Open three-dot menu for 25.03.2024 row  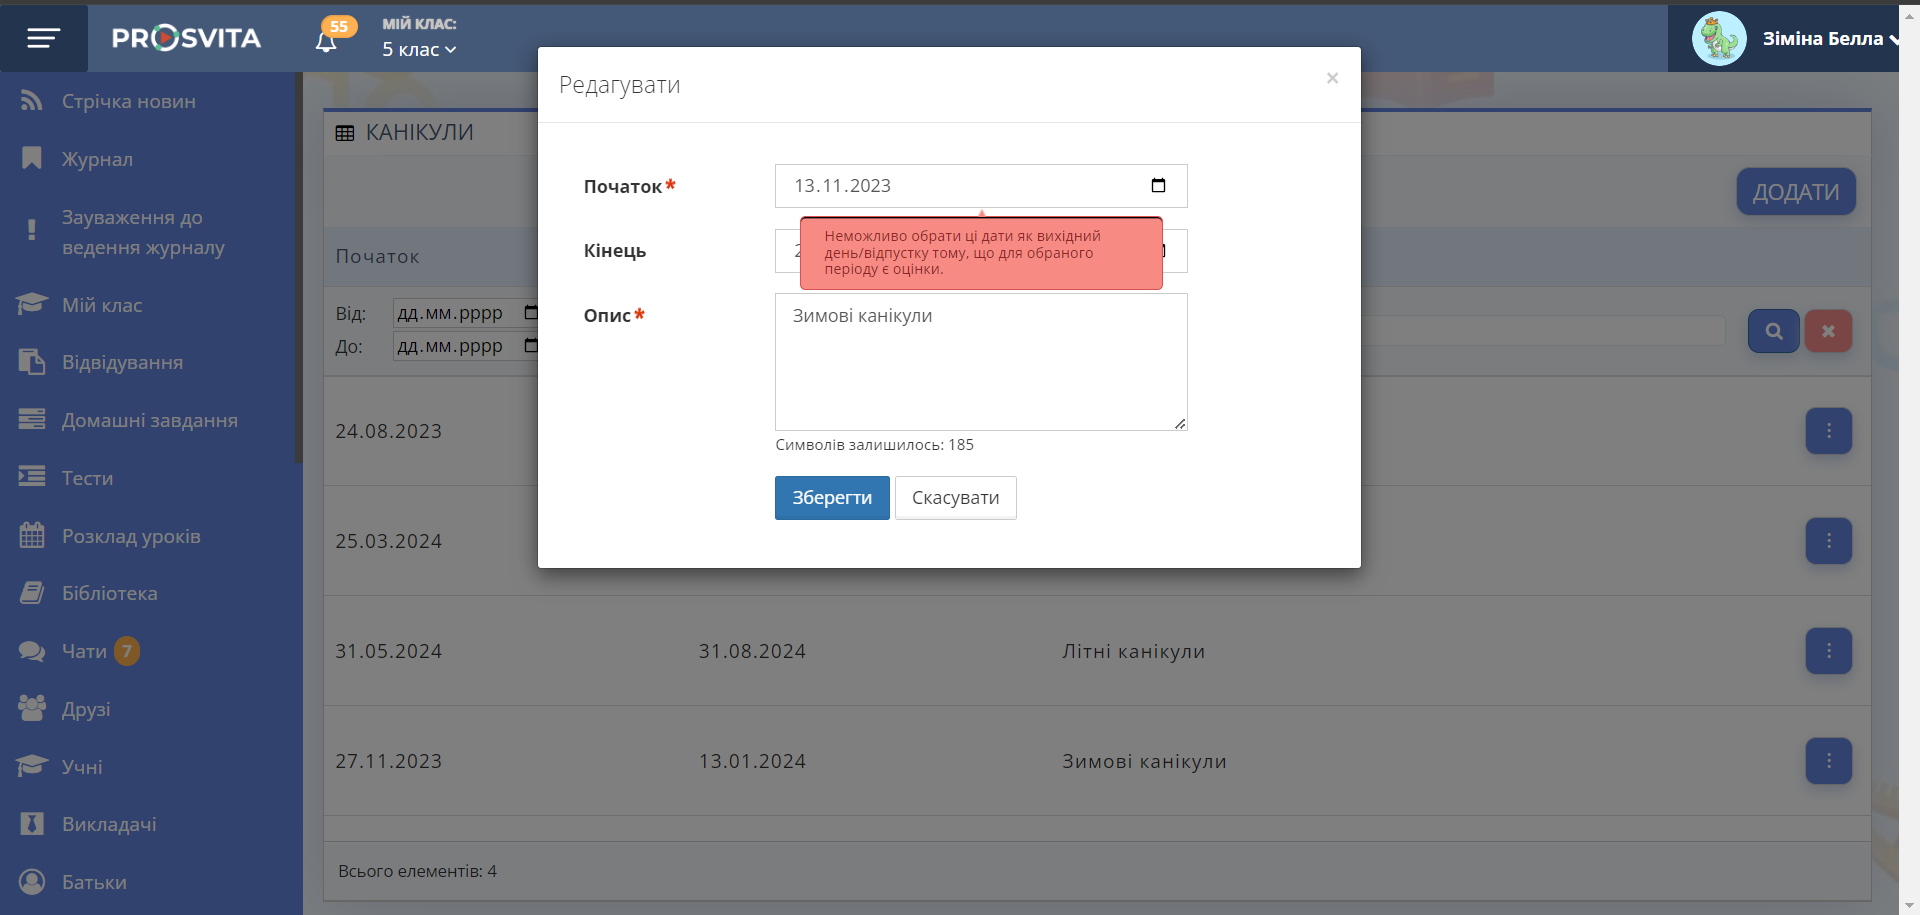[x=1828, y=541]
